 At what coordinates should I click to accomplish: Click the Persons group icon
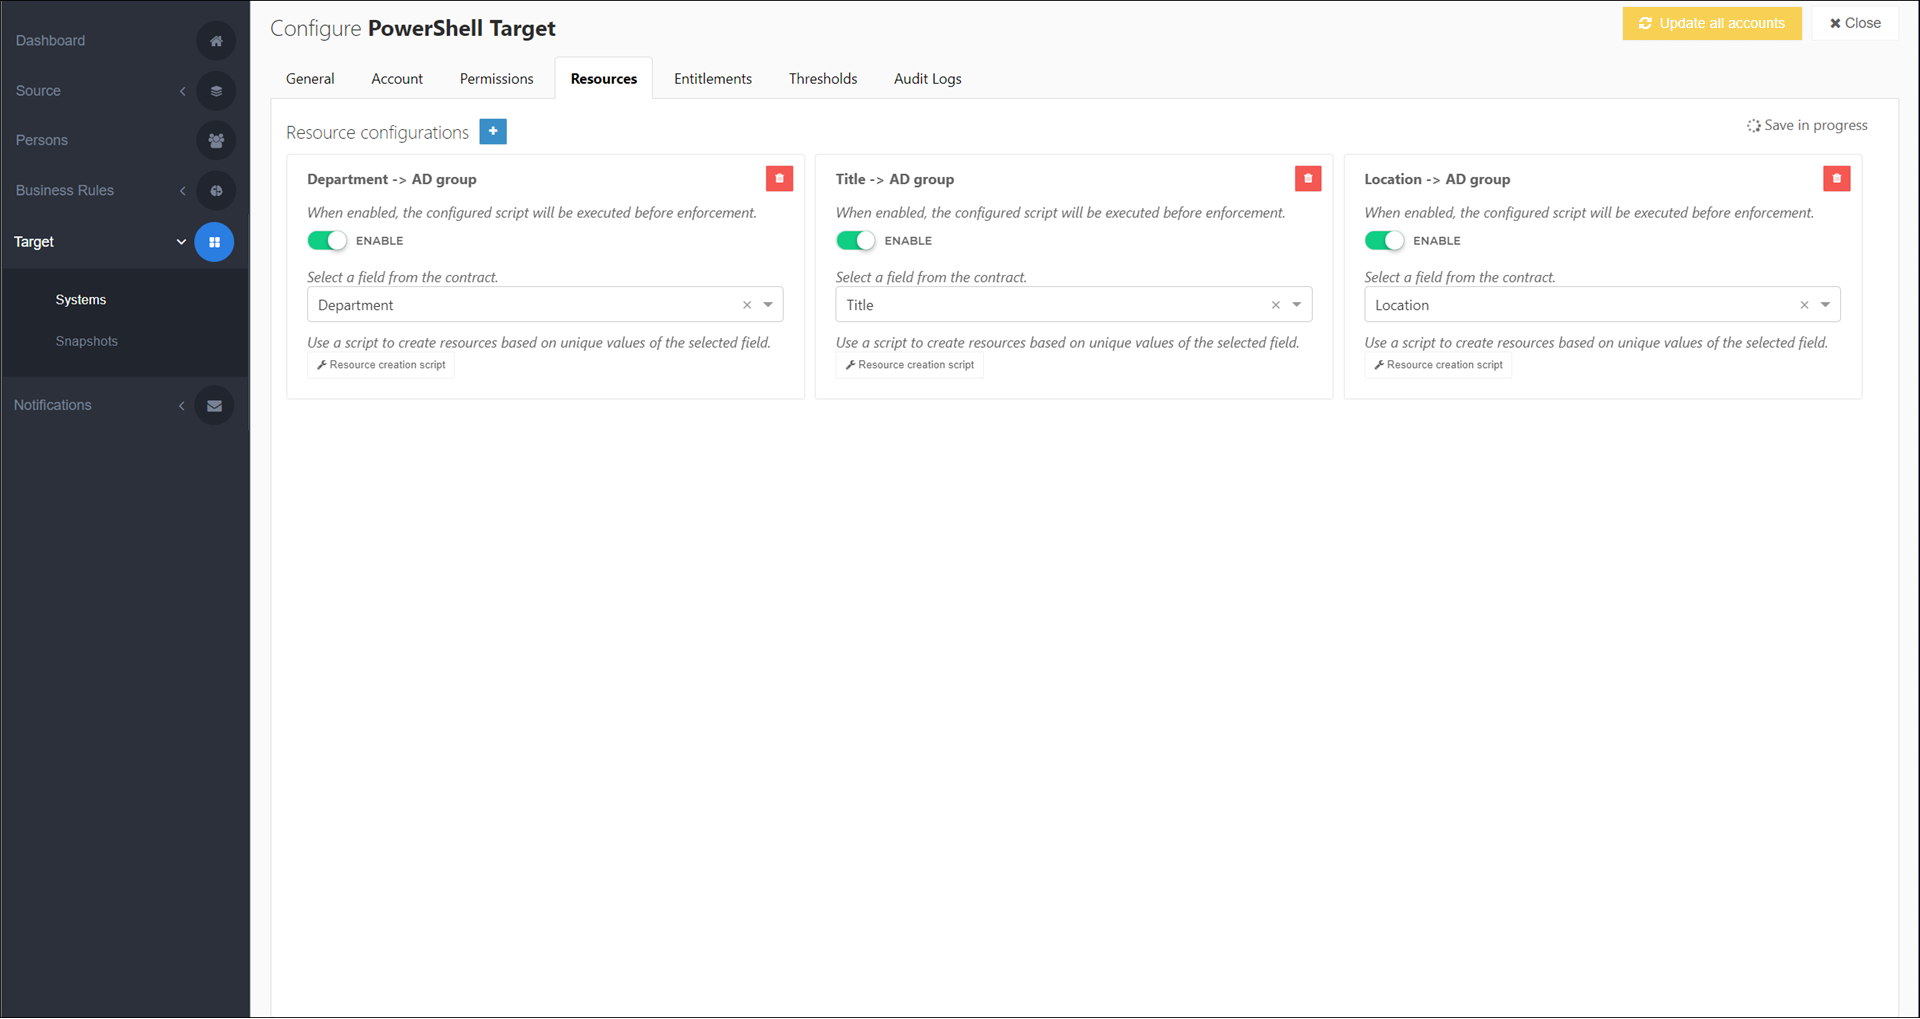[216, 141]
